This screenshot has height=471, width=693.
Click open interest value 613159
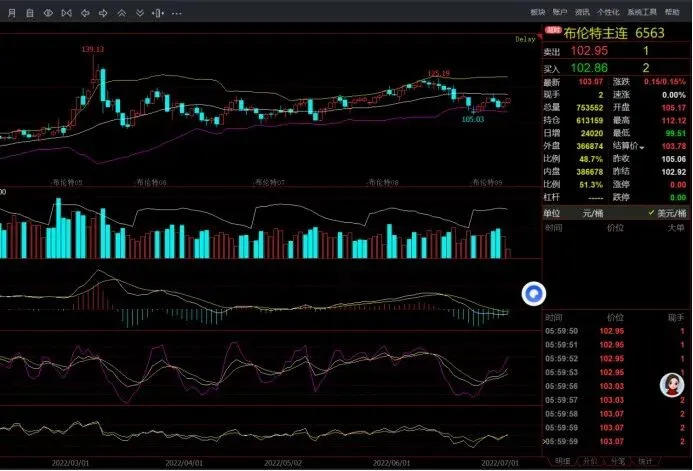point(590,120)
